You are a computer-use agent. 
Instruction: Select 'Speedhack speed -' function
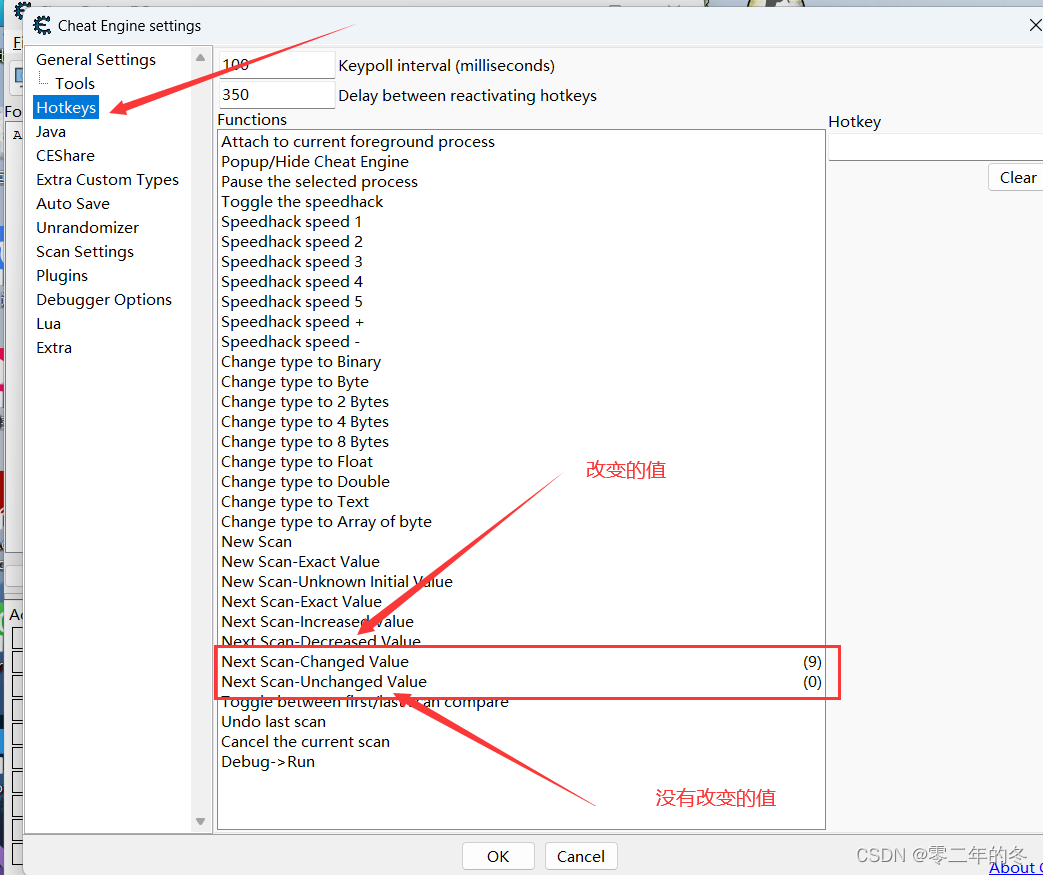tap(521, 341)
